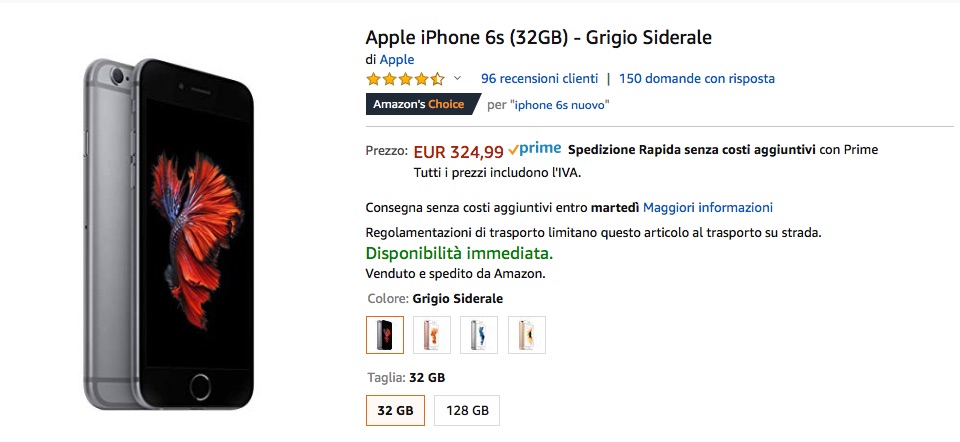The image size is (960, 442).
Task: Open the 96 recensioni clienti link
Action: pyautogui.click(x=539, y=78)
